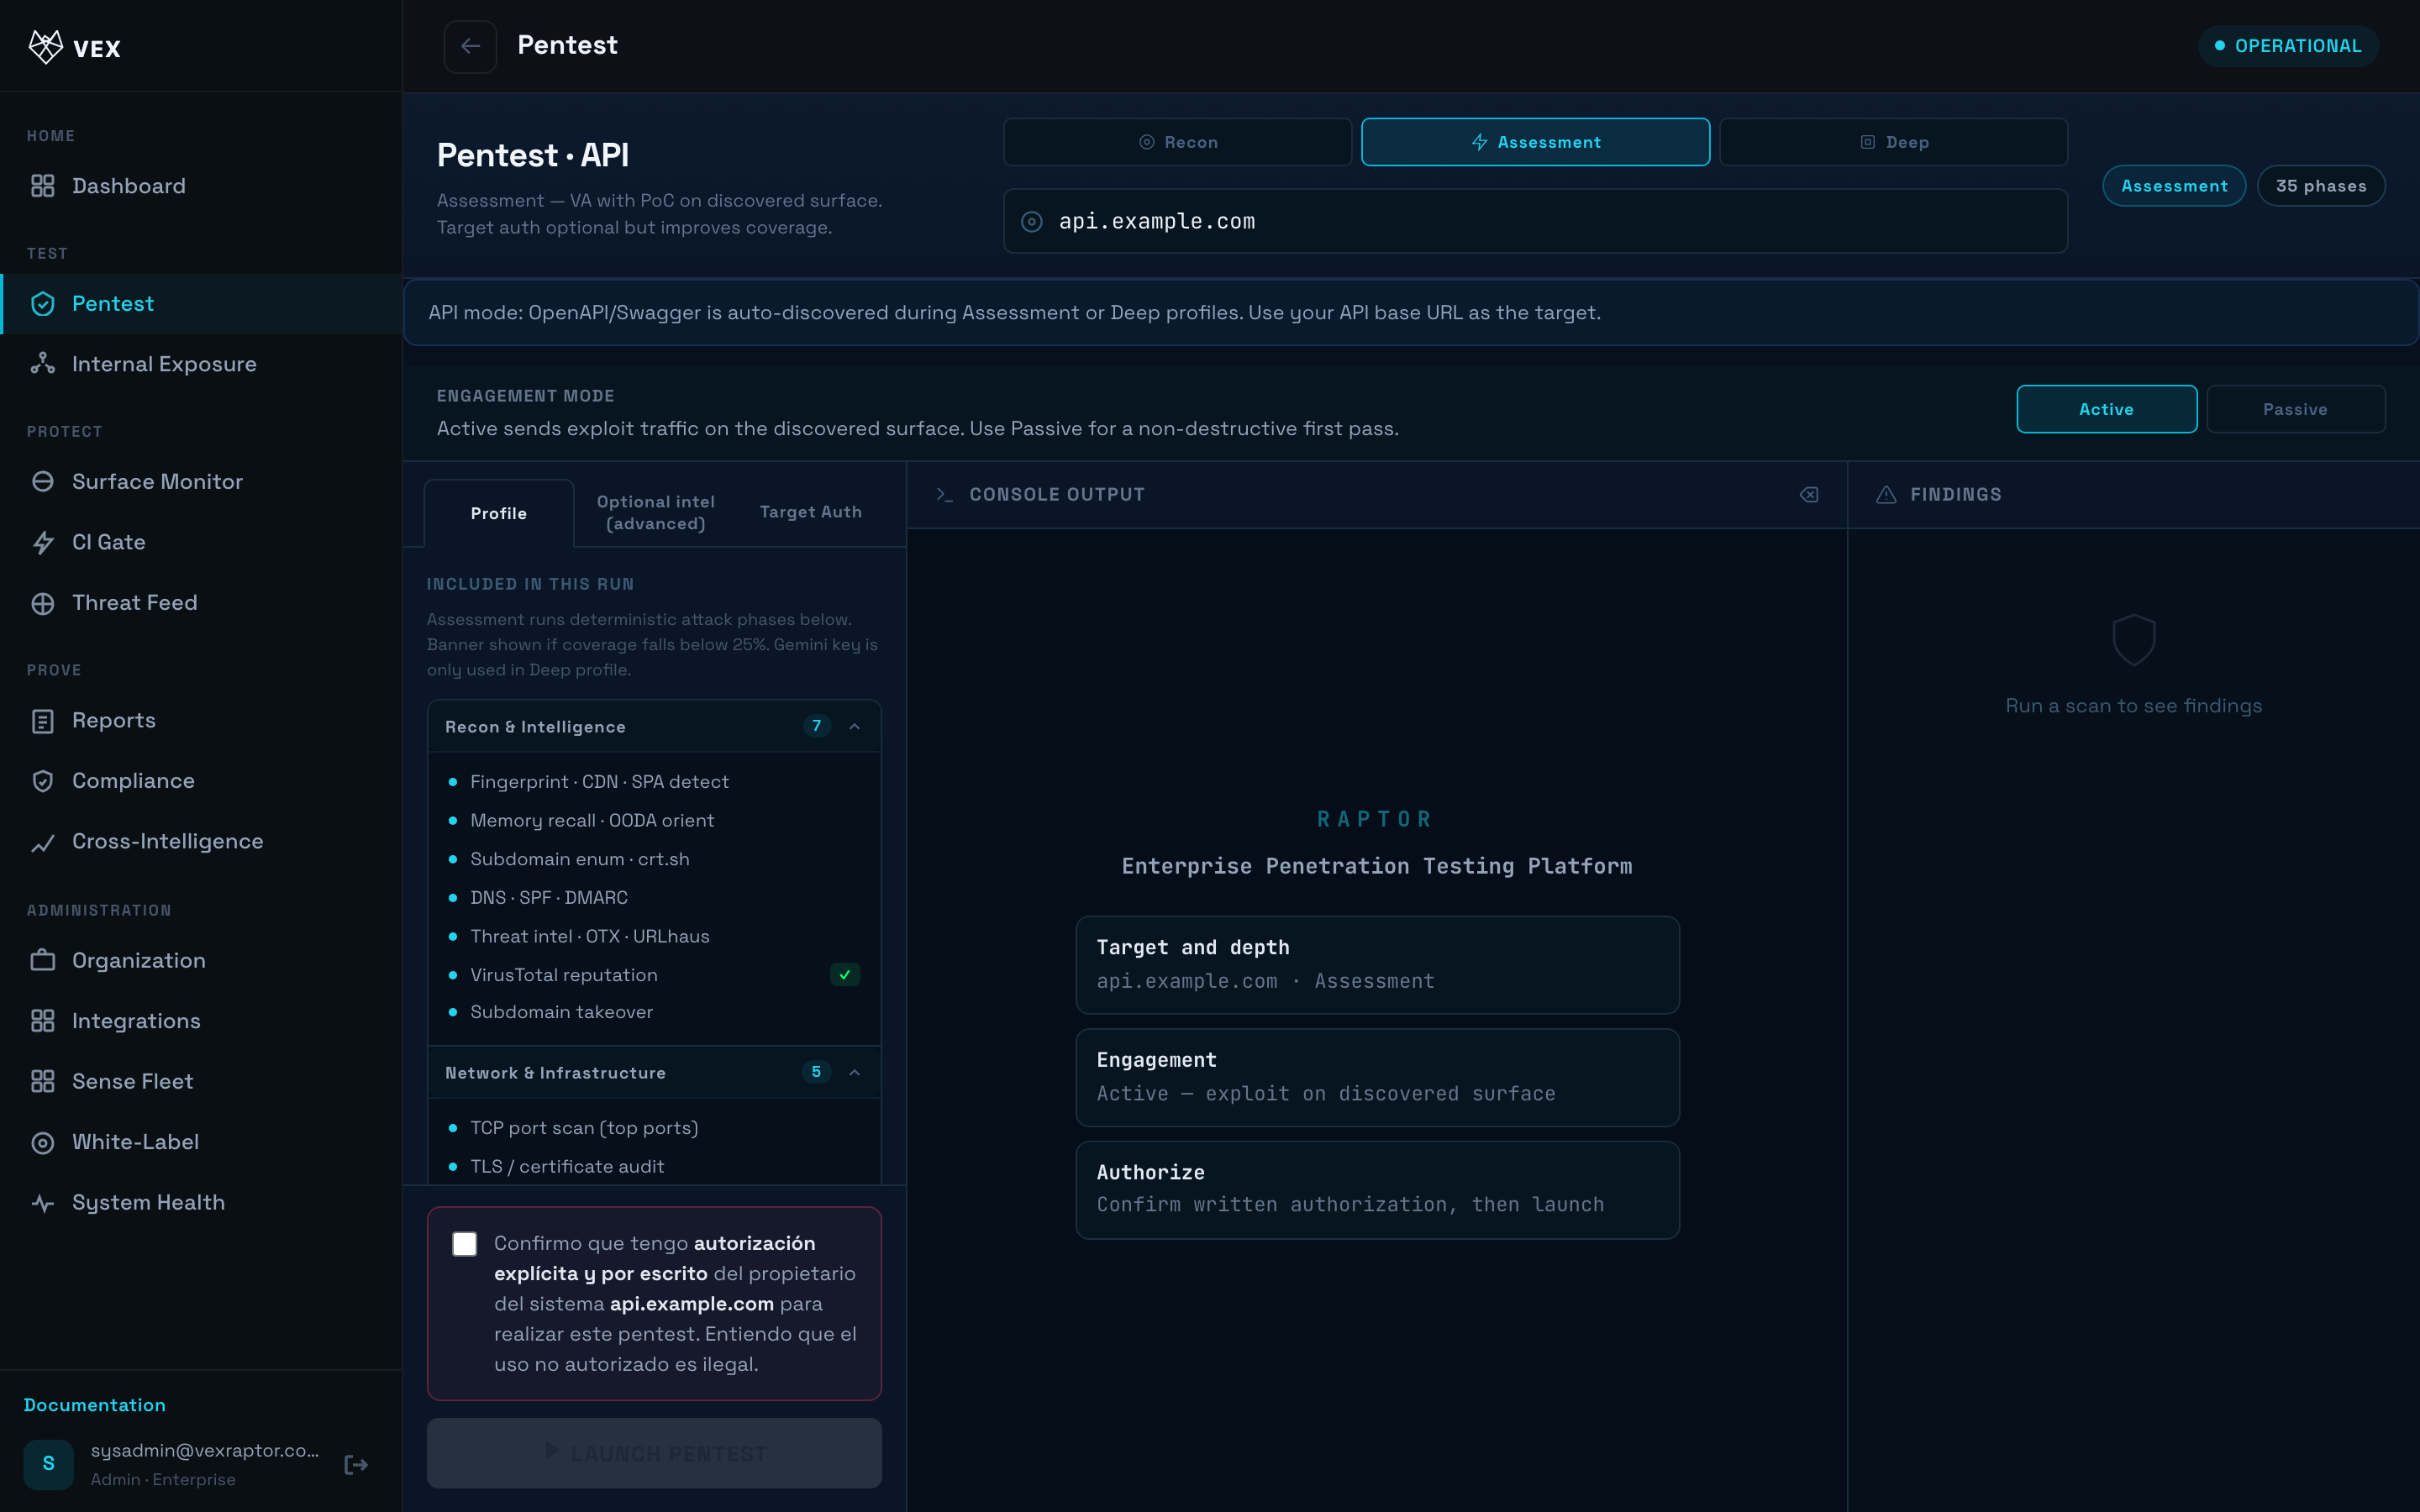Check the written authorization confirmation checkbox
The height and width of the screenshot is (1512, 2420).
pos(464,1244)
